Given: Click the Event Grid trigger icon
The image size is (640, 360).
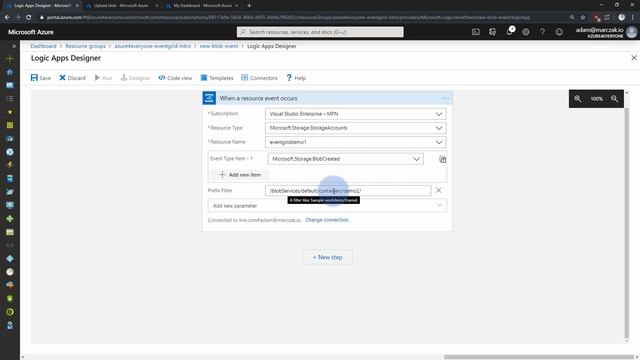Looking at the screenshot, I should pyautogui.click(x=209, y=98).
